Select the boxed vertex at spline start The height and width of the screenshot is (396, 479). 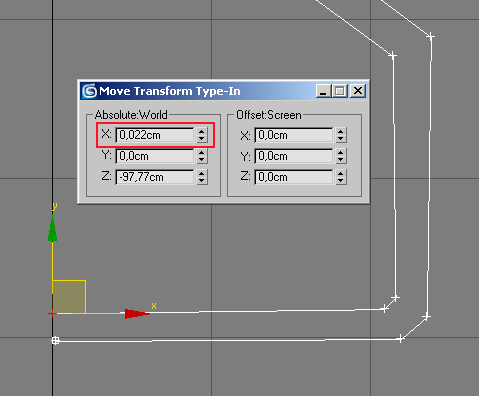[55, 340]
